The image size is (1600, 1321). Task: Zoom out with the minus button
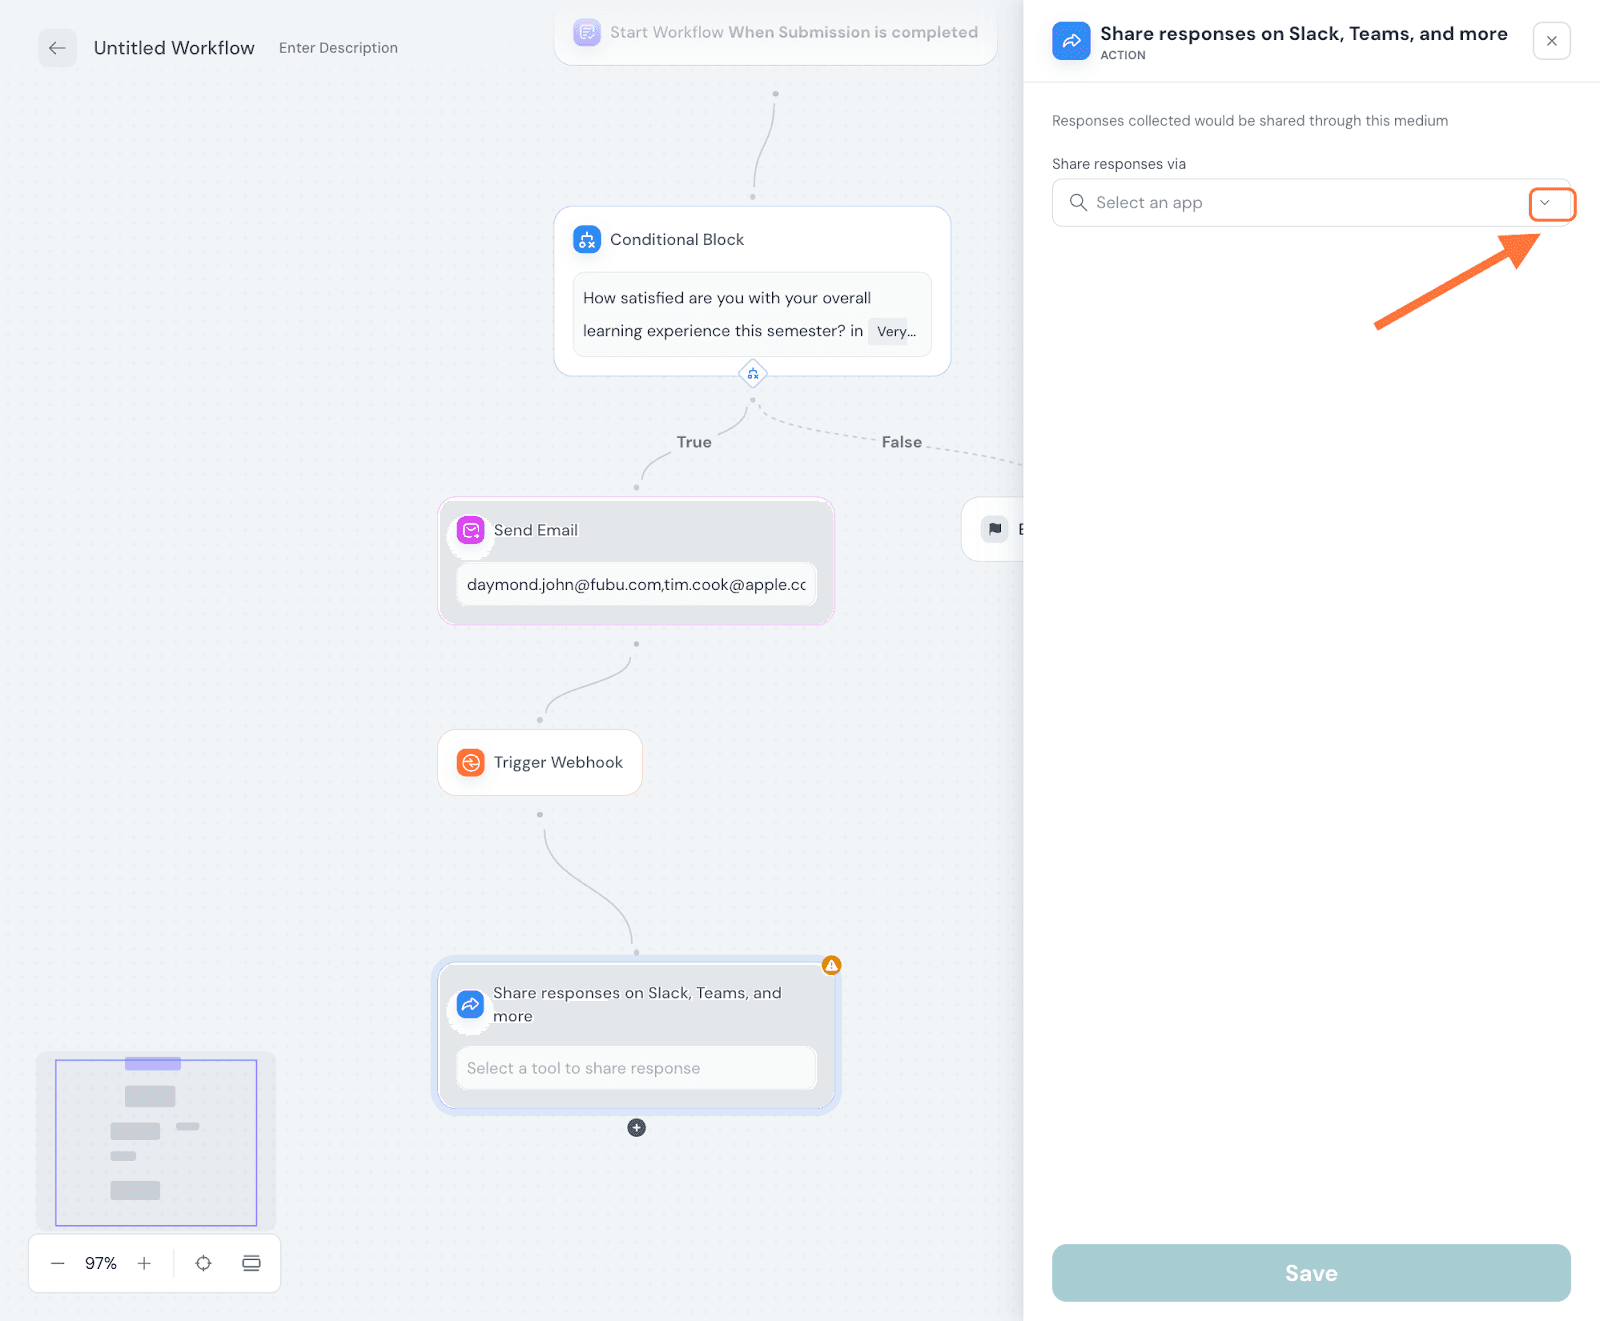point(58,1263)
